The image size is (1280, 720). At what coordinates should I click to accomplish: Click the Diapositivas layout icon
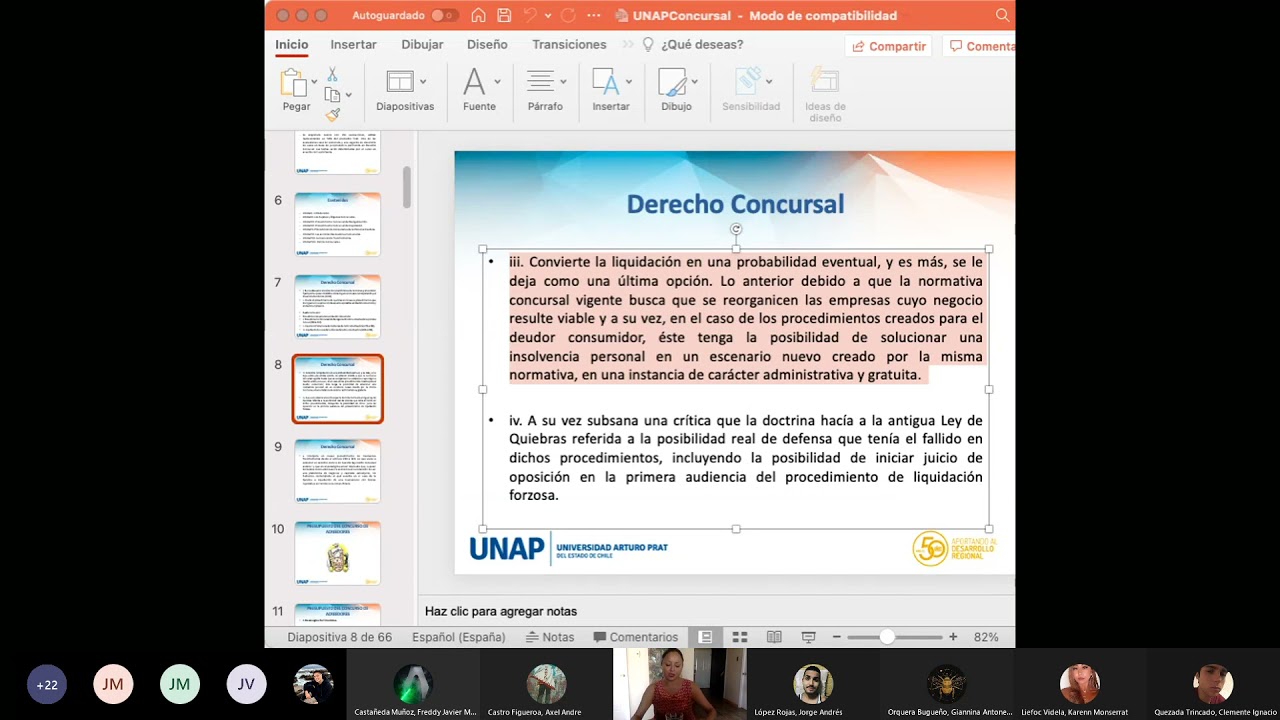click(400, 82)
